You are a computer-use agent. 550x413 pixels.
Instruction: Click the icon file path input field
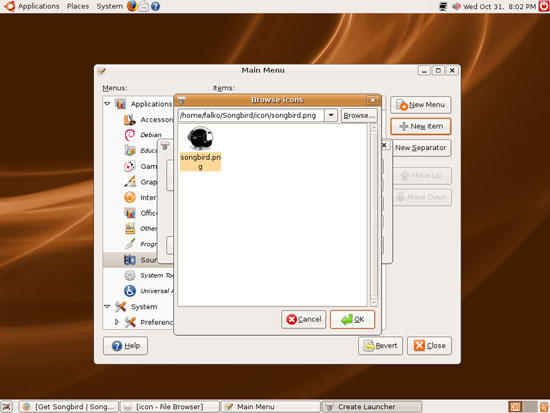251,115
